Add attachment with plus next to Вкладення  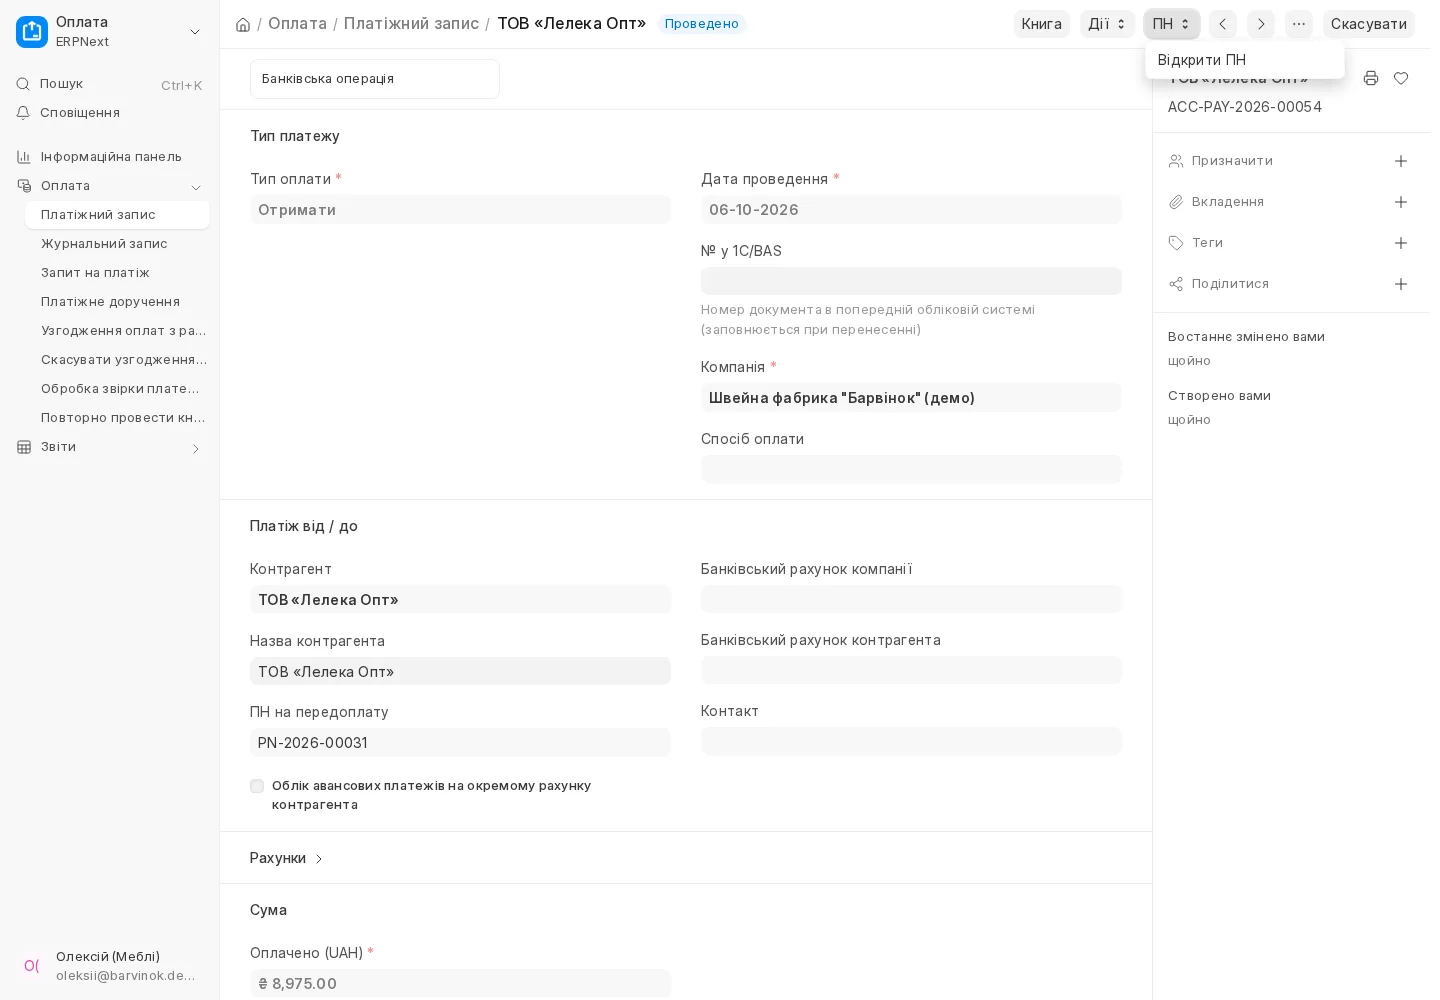(x=1401, y=202)
